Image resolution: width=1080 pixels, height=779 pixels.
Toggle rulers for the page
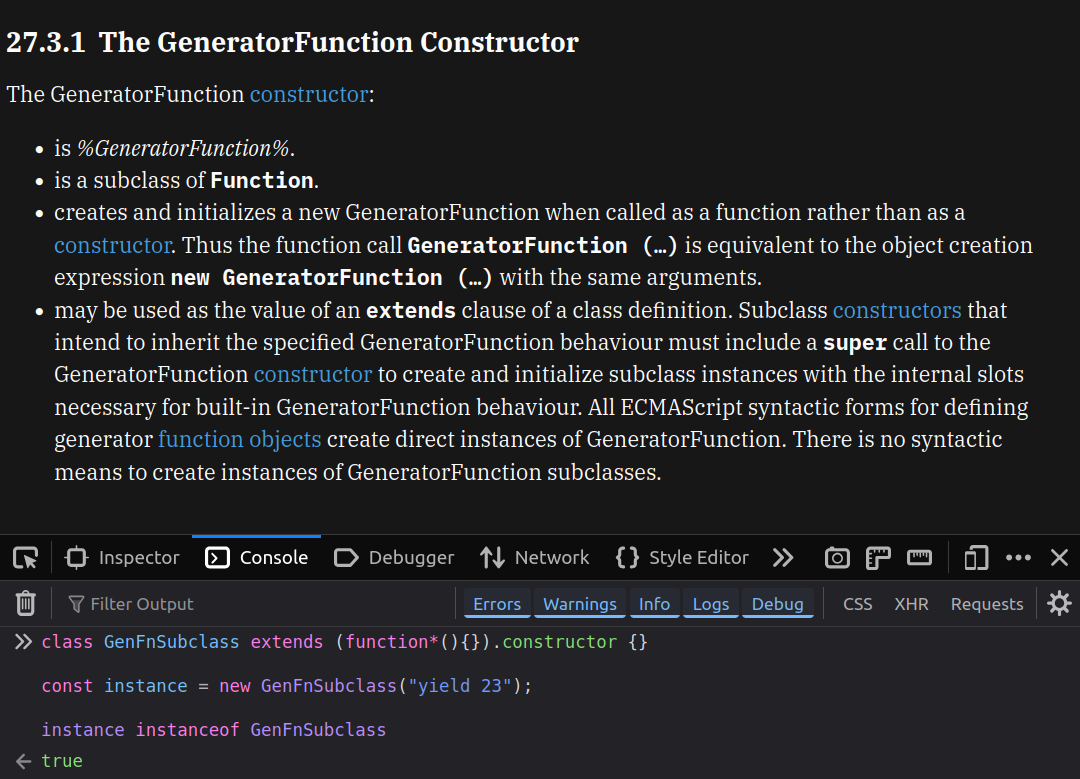[x=878, y=558]
